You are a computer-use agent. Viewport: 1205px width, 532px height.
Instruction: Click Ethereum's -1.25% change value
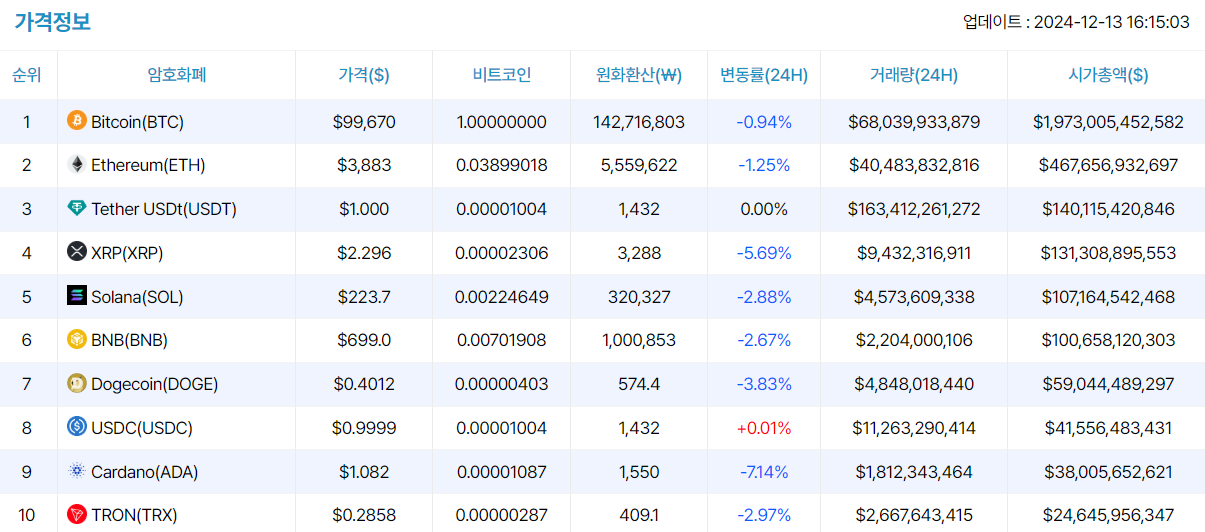(764, 165)
